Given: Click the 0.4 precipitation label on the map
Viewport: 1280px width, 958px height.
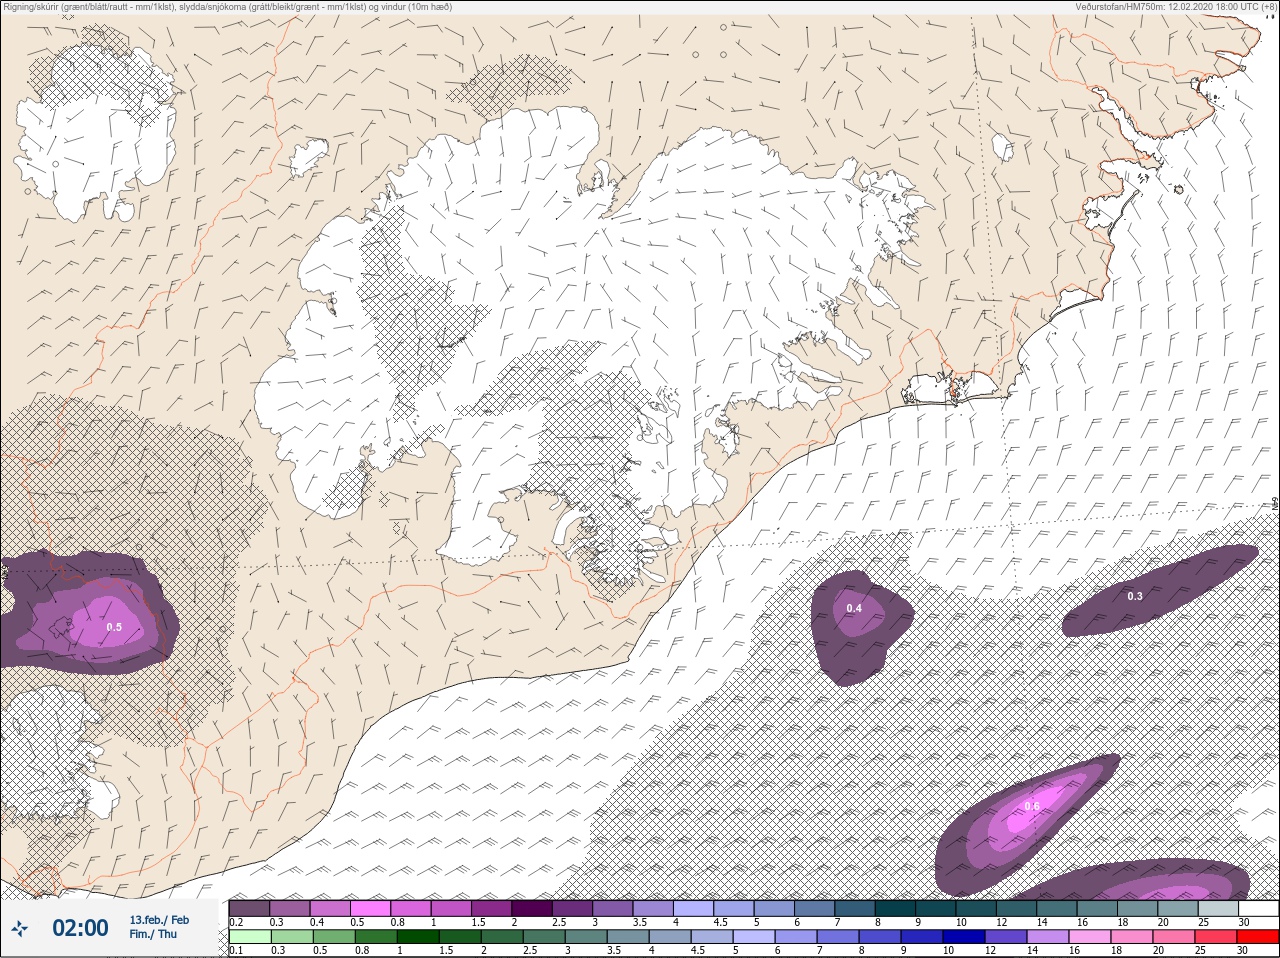Looking at the screenshot, I should point(854,608).
